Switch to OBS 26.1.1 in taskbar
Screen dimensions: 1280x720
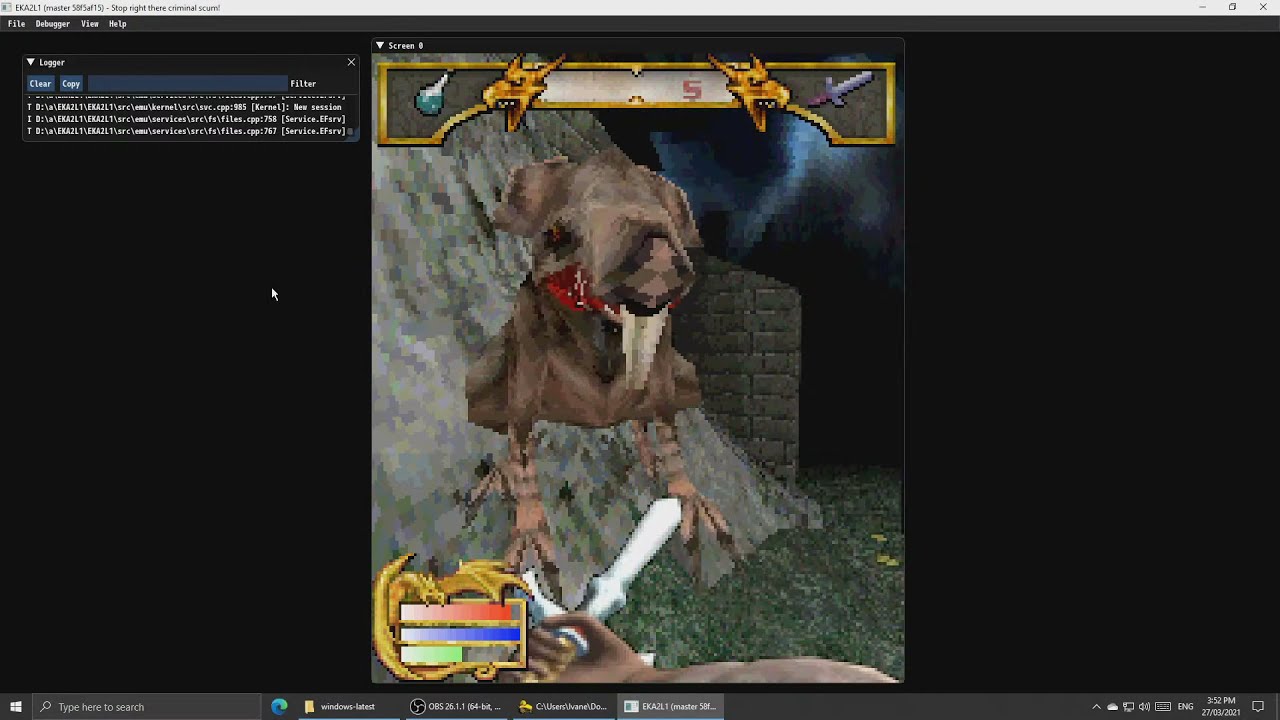click(457, 706)
